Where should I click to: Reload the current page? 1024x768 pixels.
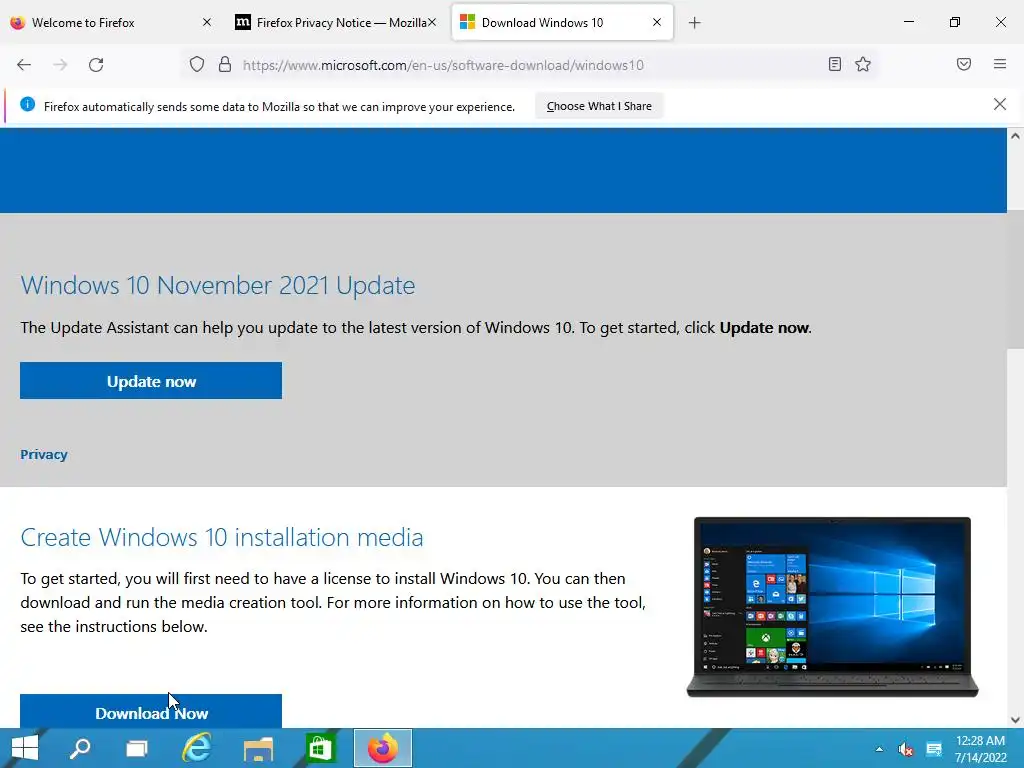96,65
